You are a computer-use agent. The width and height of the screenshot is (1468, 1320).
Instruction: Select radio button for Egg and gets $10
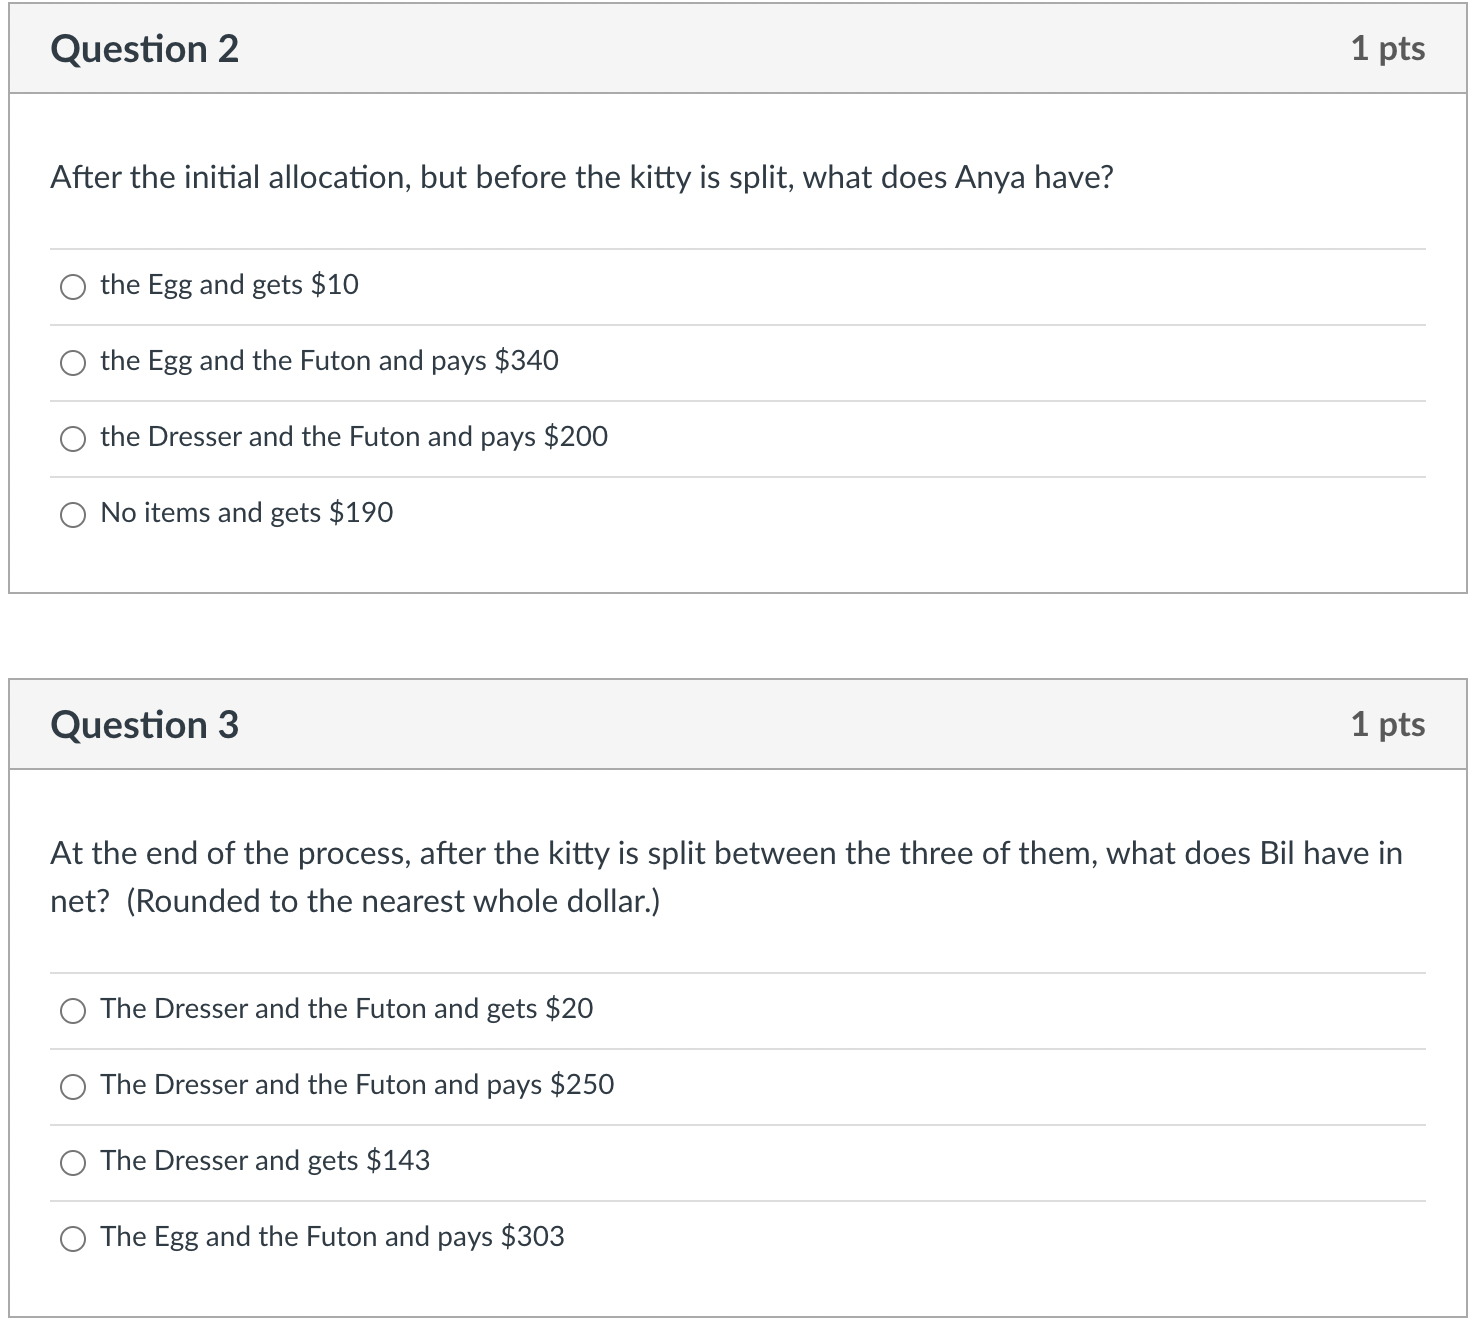73,287
